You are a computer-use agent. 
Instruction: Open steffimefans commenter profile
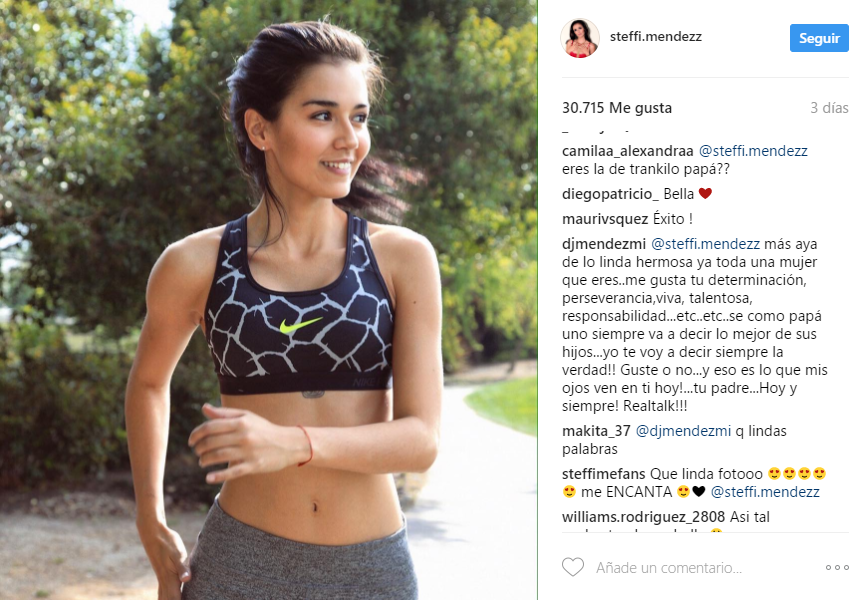pyautogui.click(x=603, y=473)
